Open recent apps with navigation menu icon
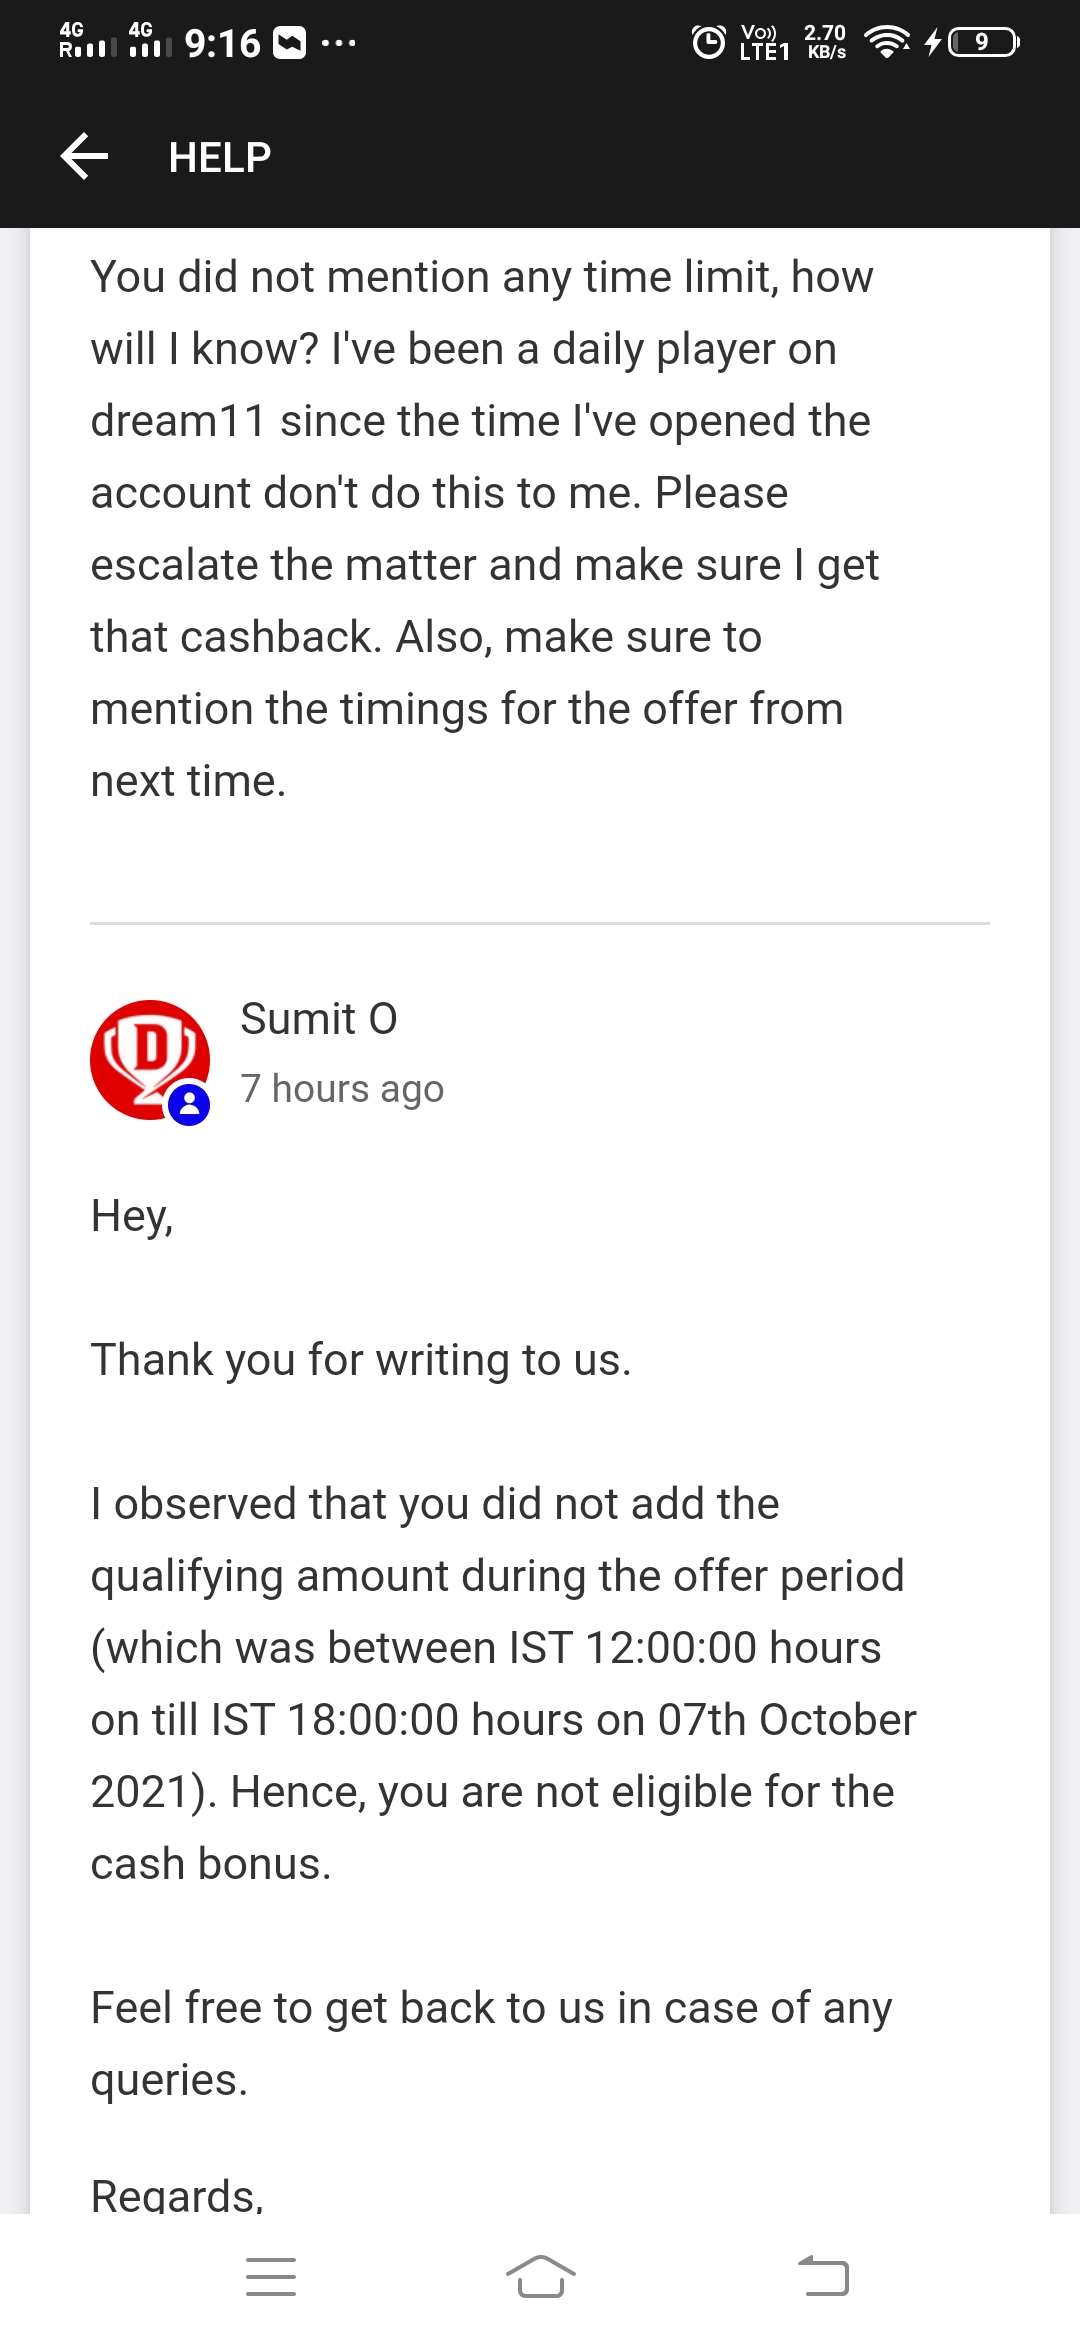The height and width of the screenshot is (2340, 1080). tap(271, 2277)
